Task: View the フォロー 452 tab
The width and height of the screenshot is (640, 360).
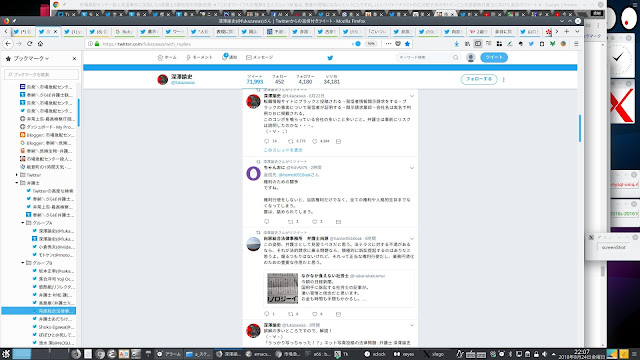Action: tap(280, 80)
